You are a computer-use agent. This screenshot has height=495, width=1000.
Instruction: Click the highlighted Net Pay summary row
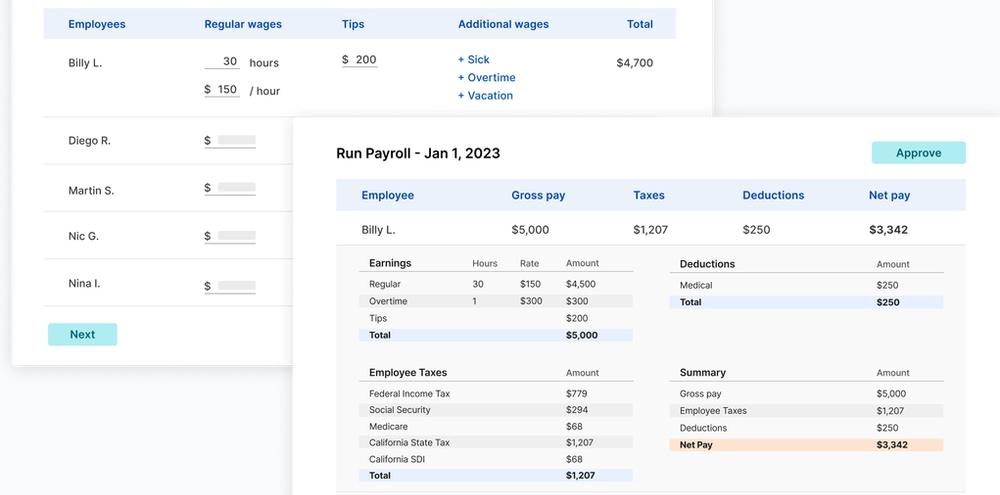(x=806, y=445)
